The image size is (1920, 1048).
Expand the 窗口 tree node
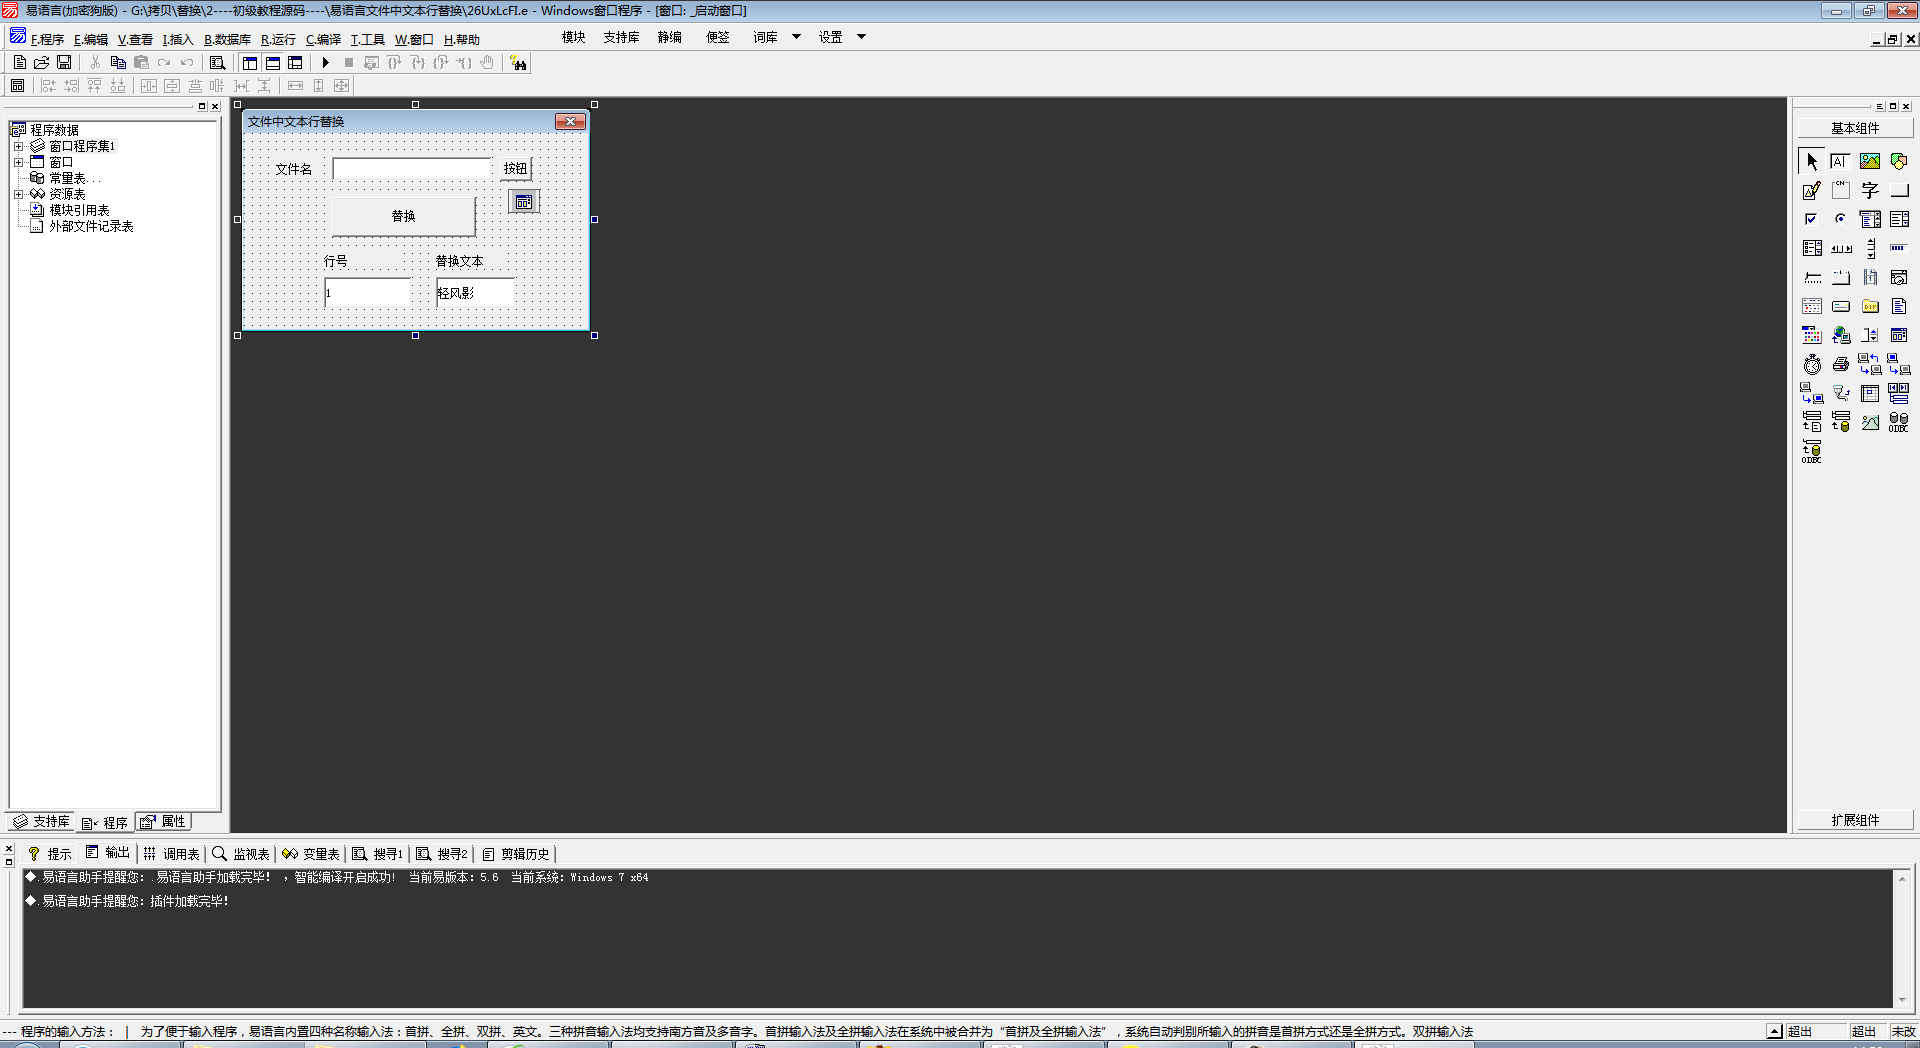coord(18,162)
